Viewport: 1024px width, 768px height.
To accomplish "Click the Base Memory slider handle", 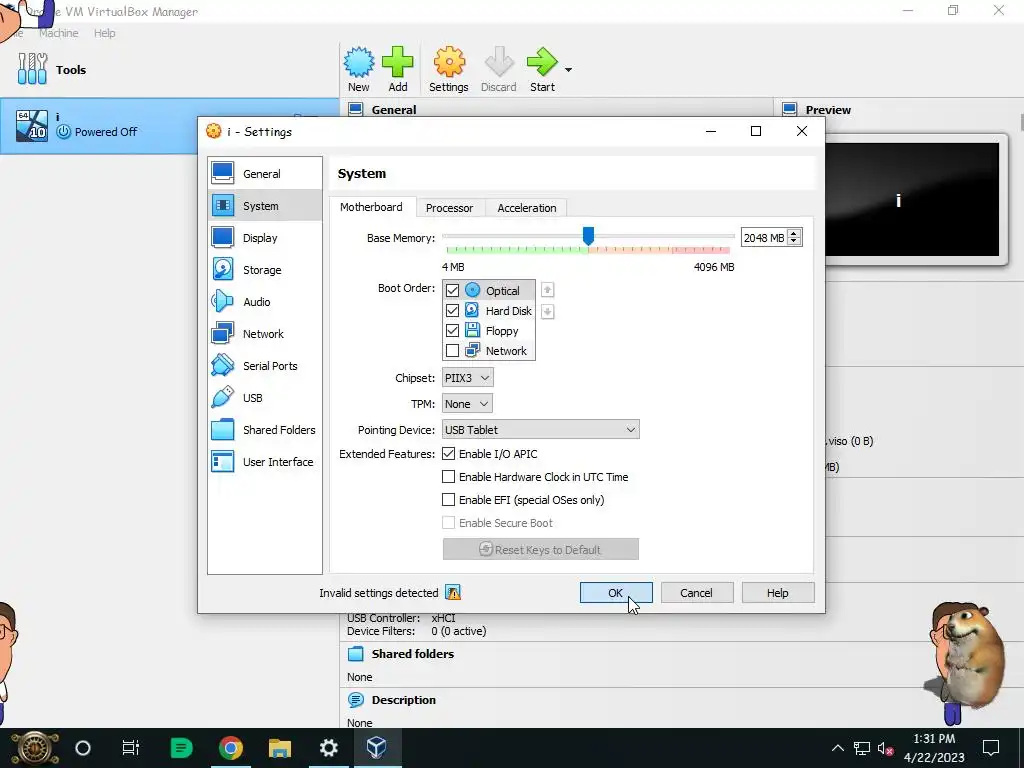I will (588, 236).
